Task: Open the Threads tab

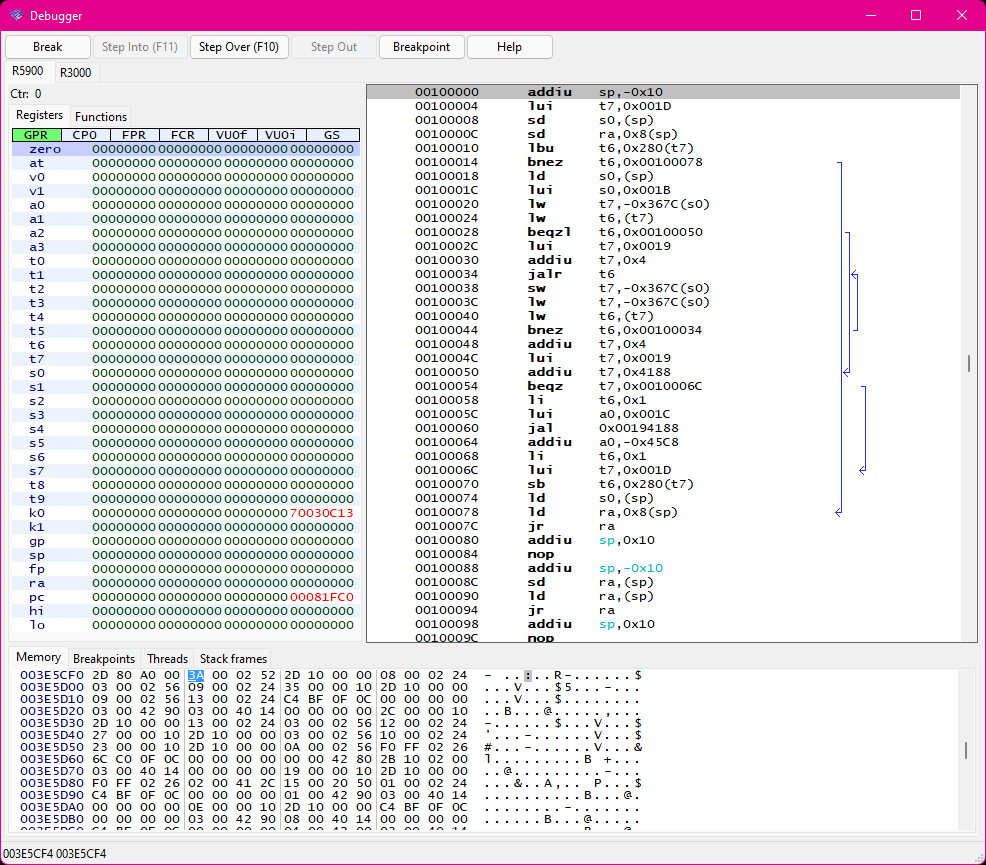Action: coord(167,658)
